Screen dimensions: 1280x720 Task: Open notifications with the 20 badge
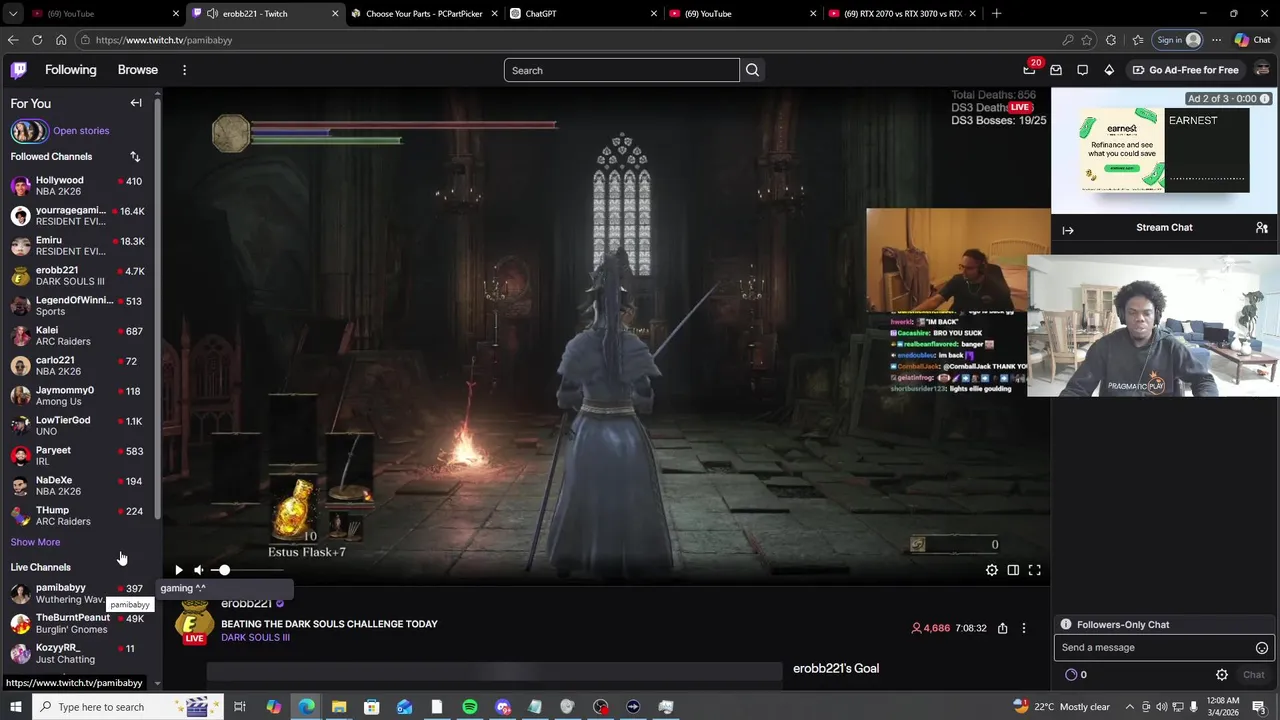[1030, 70]
